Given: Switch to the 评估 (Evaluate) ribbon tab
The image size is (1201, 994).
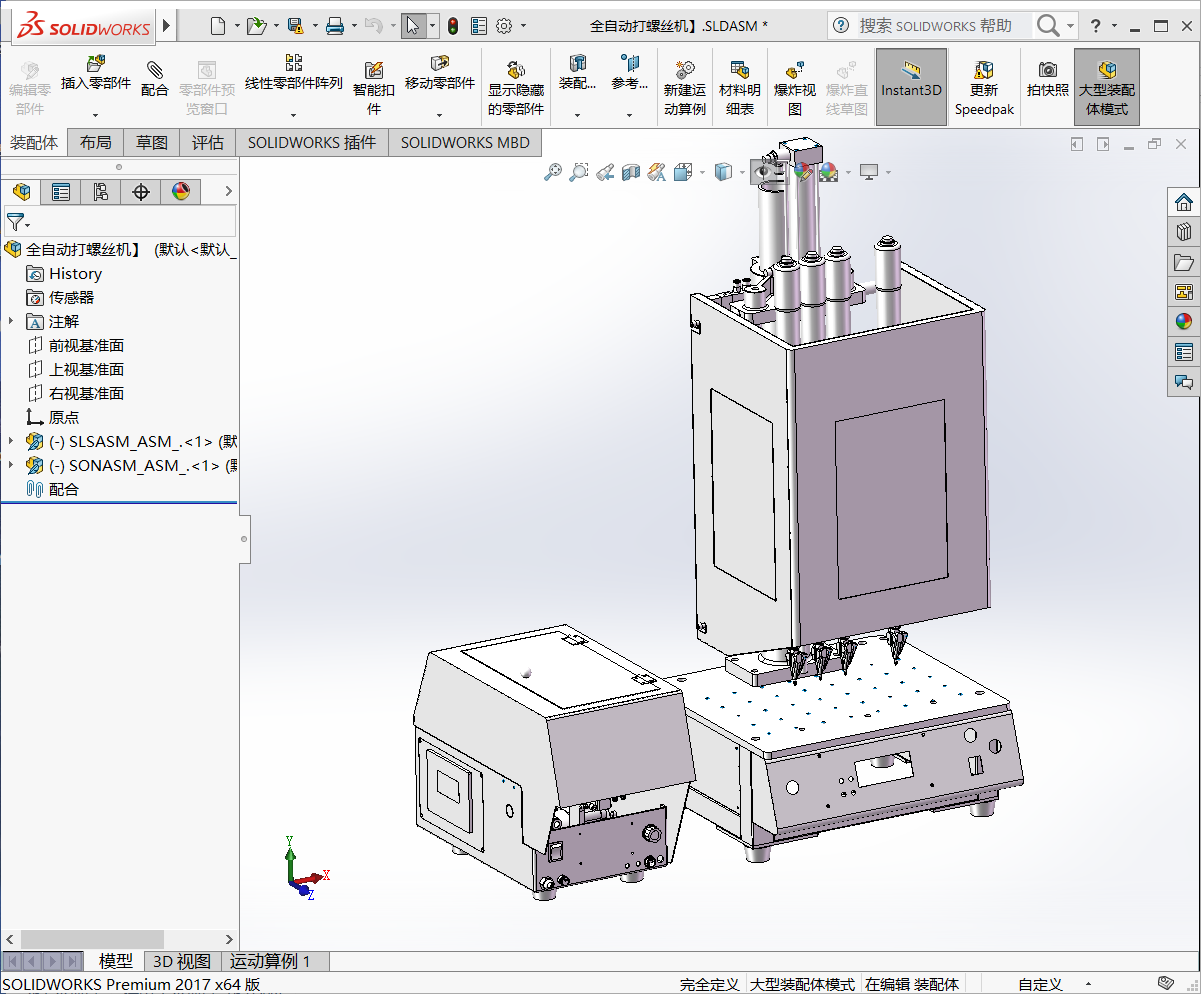Looking at the screenshot, I should point(208,143).
